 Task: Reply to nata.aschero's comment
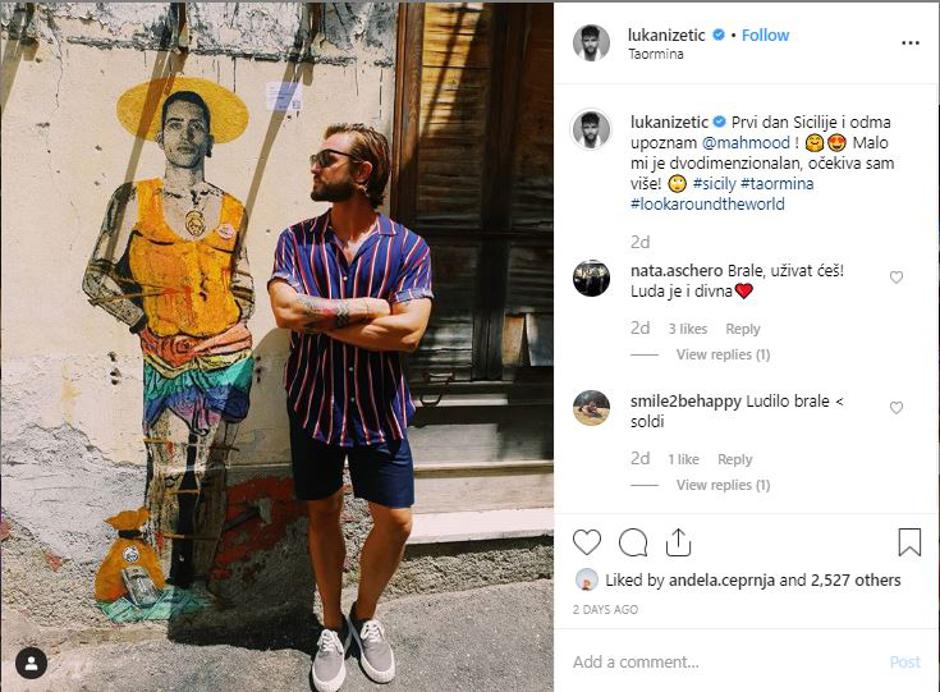click(x=743, y=329)
